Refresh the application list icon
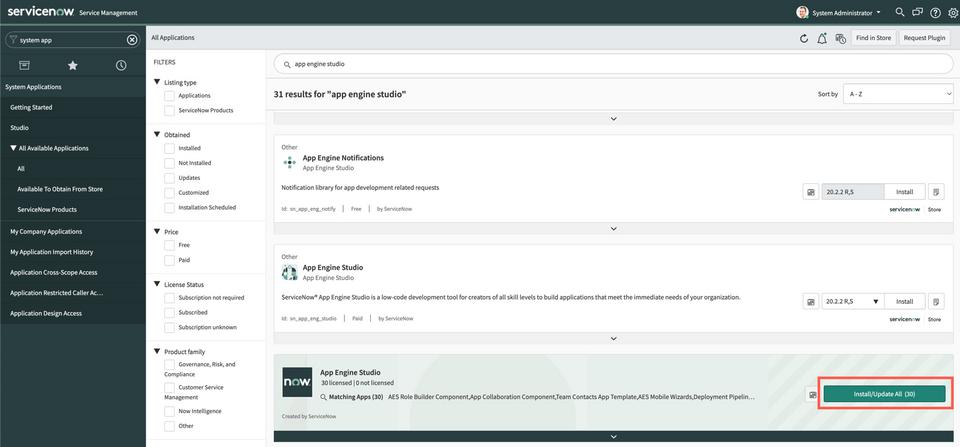The image size is (960, 447). (804, 38)
